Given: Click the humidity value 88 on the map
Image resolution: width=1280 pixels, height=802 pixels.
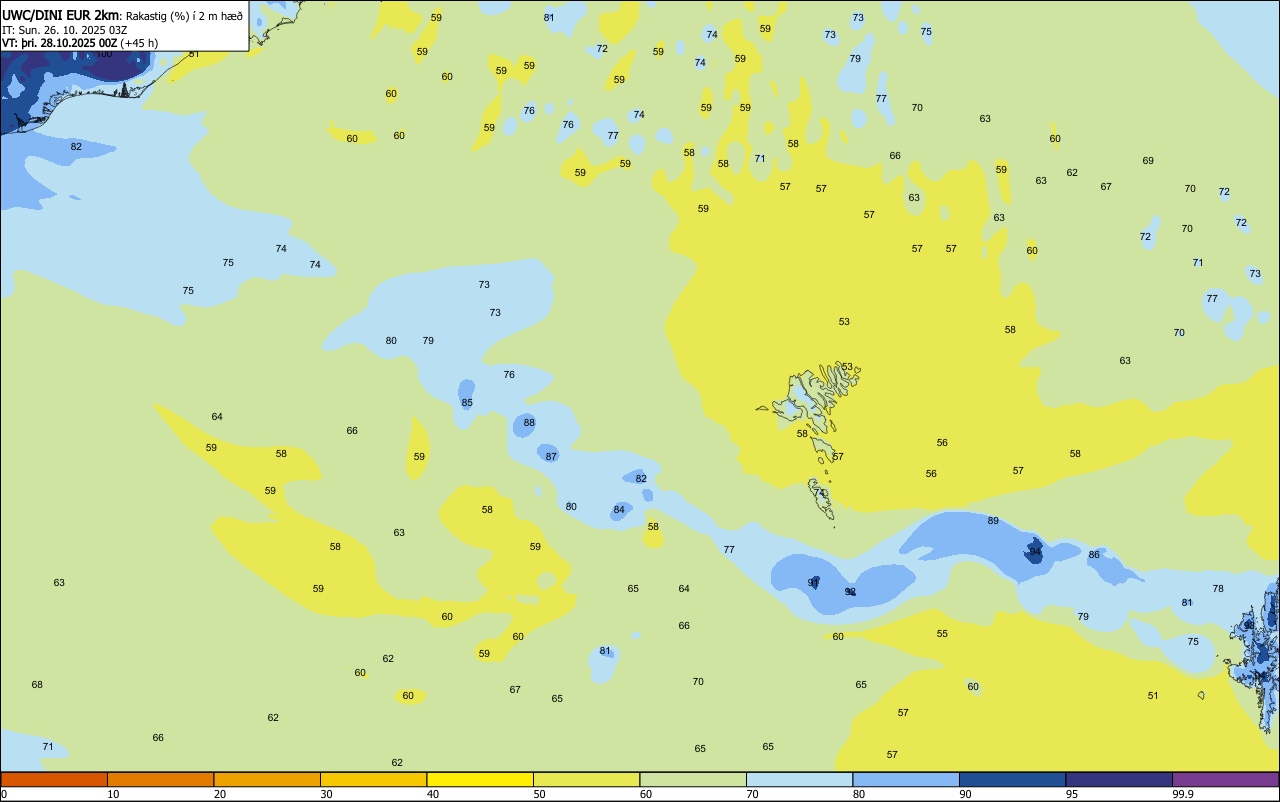Looking at the screenshot, I should (529, 423).
